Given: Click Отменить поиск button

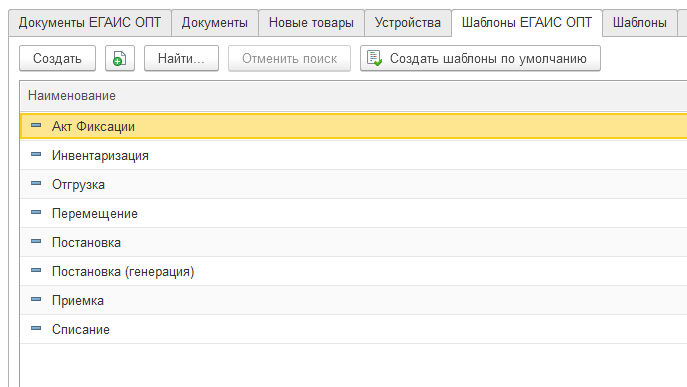Looking at the screenshot, I should (x=289, y=58).
